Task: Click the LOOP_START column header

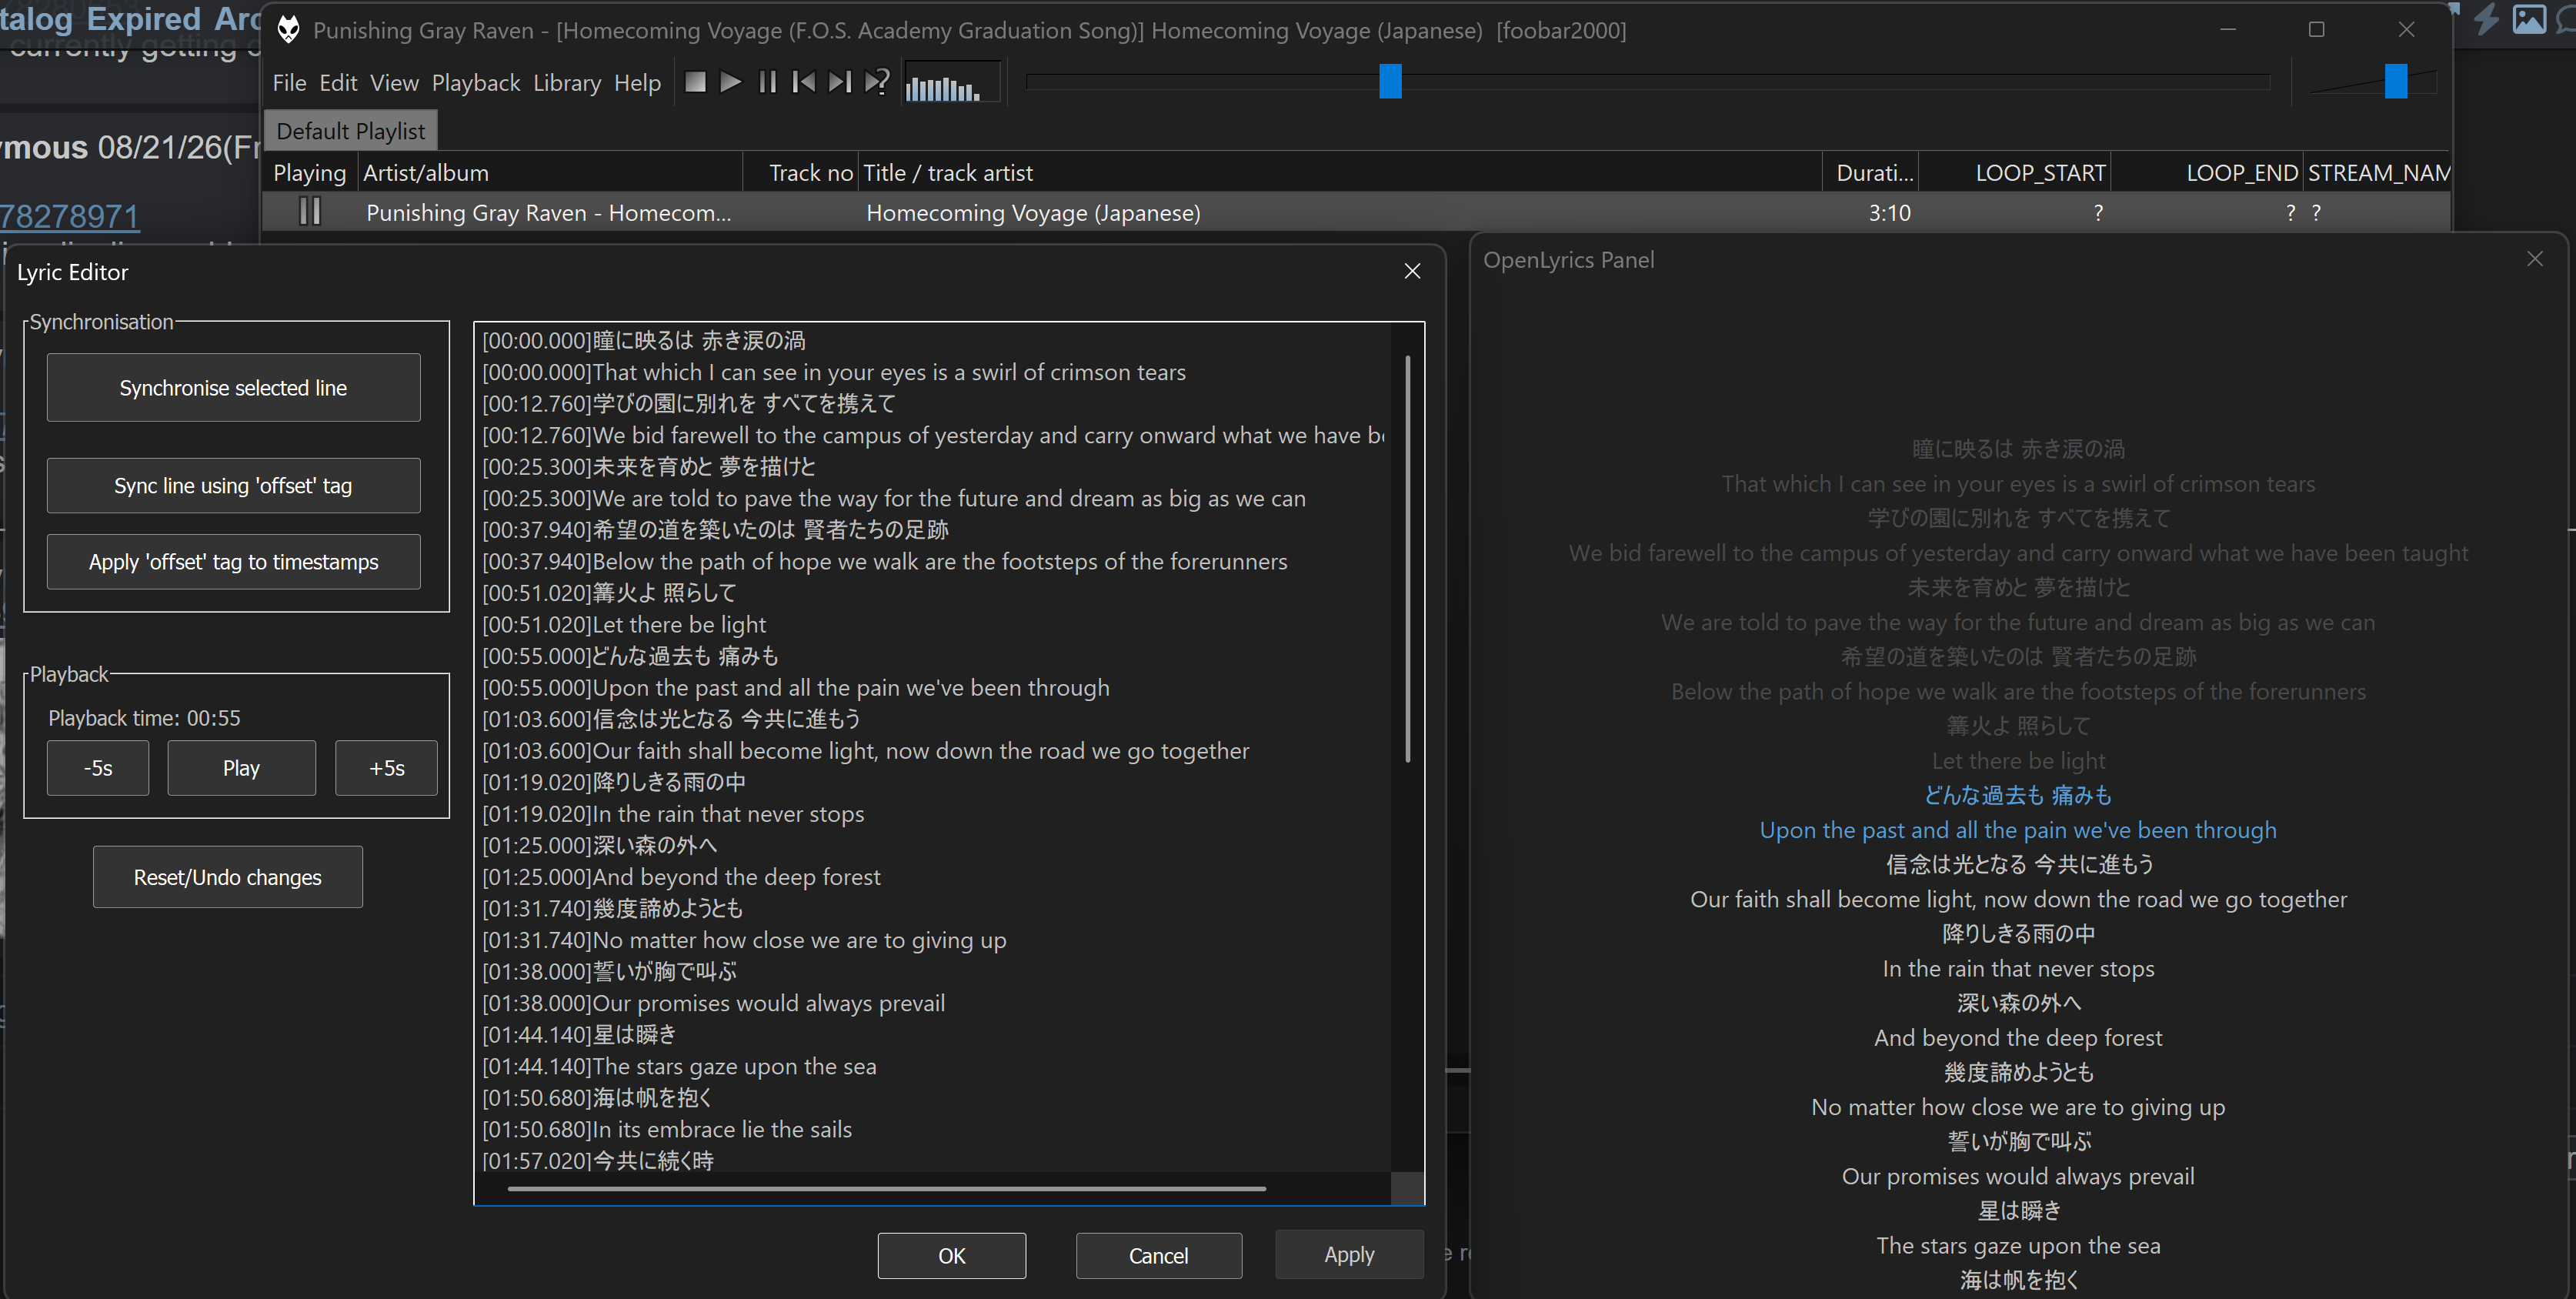Action: pos(2015,172)
